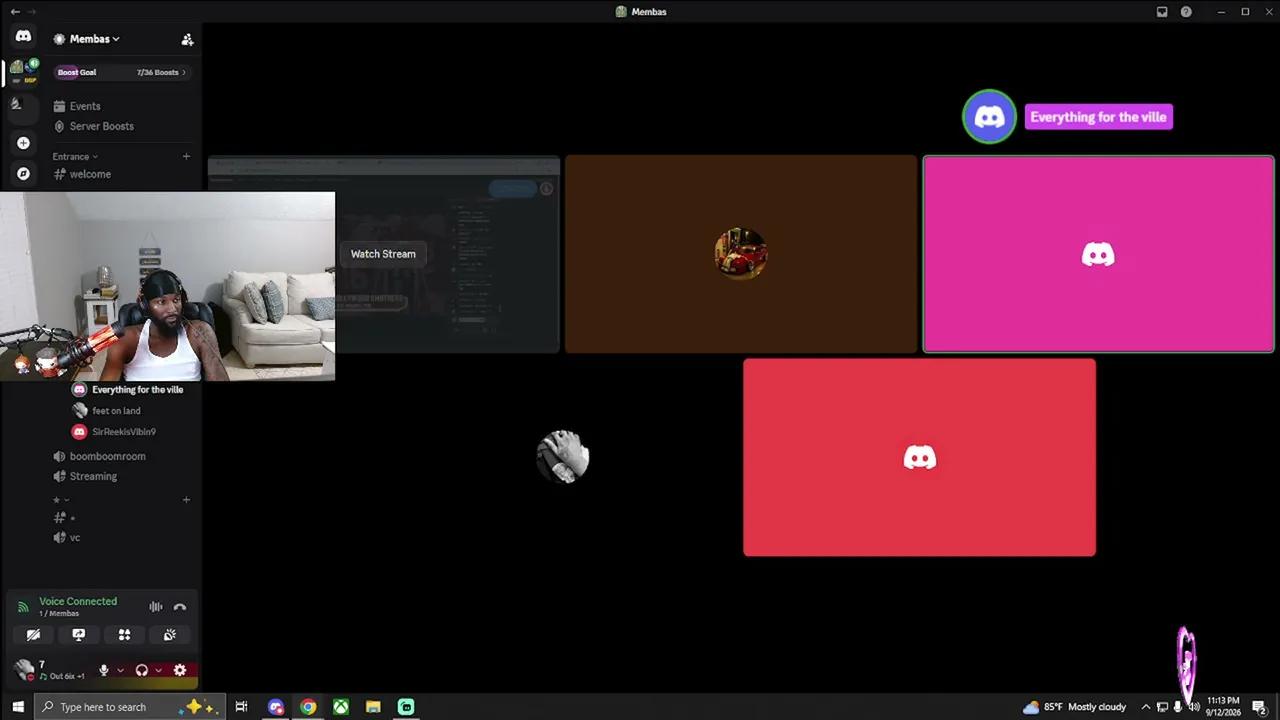
Task: Open the Activities launcher icon
Action: (124, 635)
